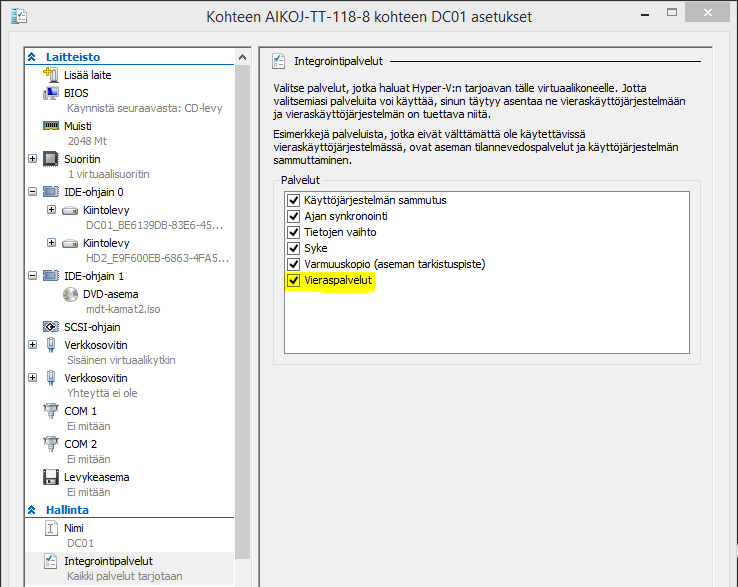Image resolution: width=738 pixels, height=587 pixels.
Task: Expand the Kiintolevy DC01 node
Action: click(x=52, y=209)
